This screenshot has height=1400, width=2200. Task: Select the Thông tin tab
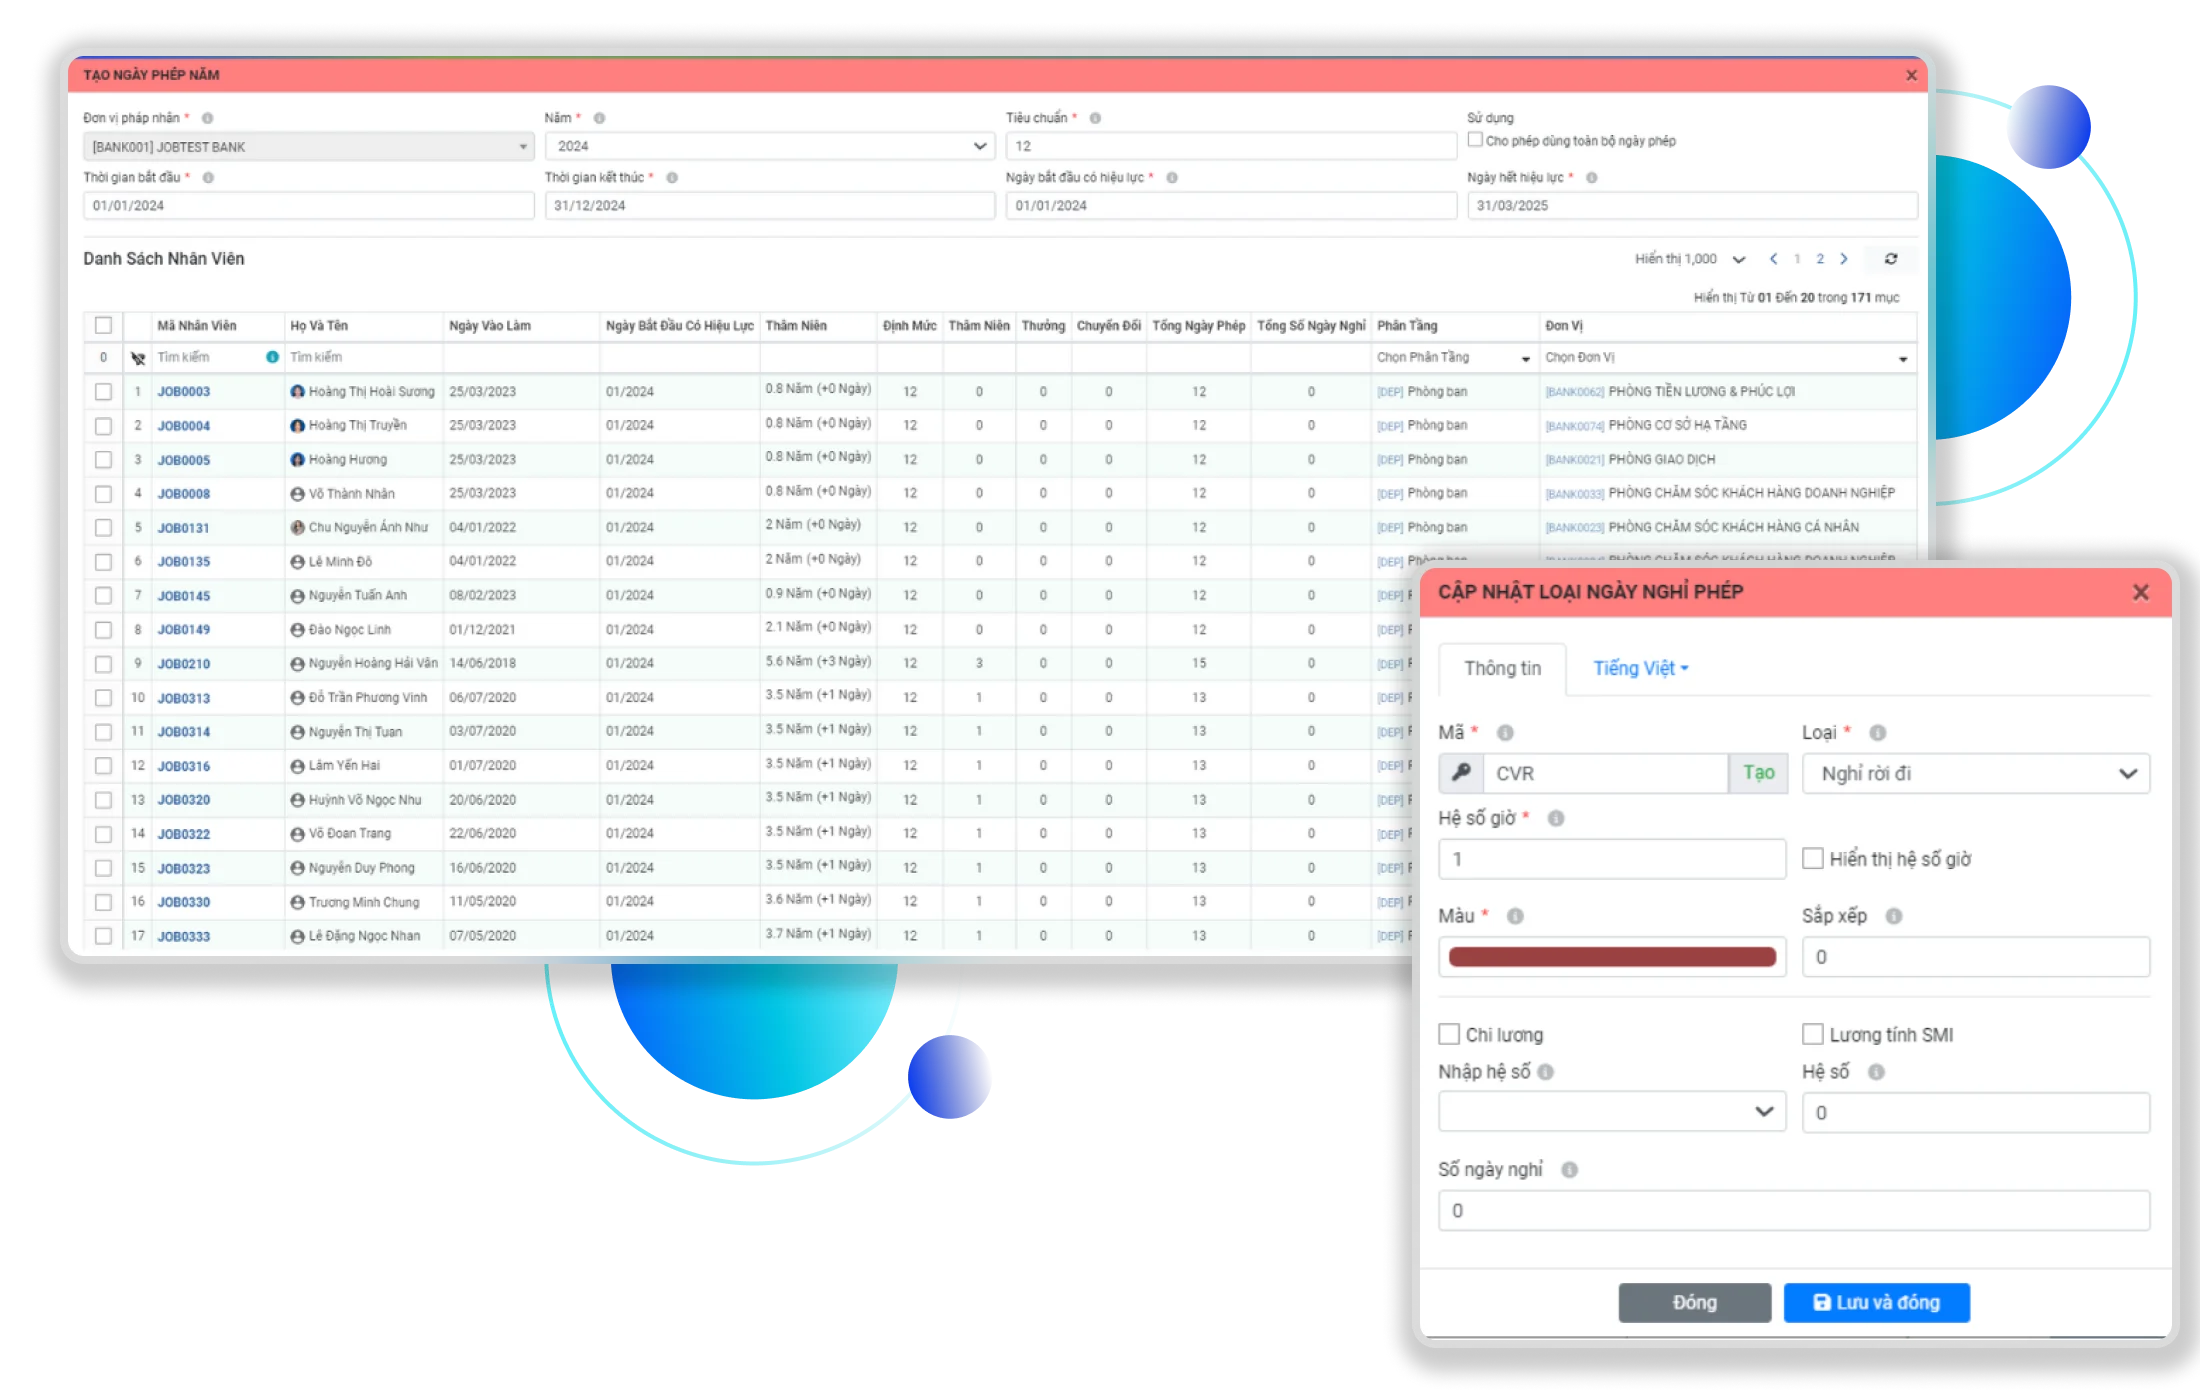(1502, 669)
